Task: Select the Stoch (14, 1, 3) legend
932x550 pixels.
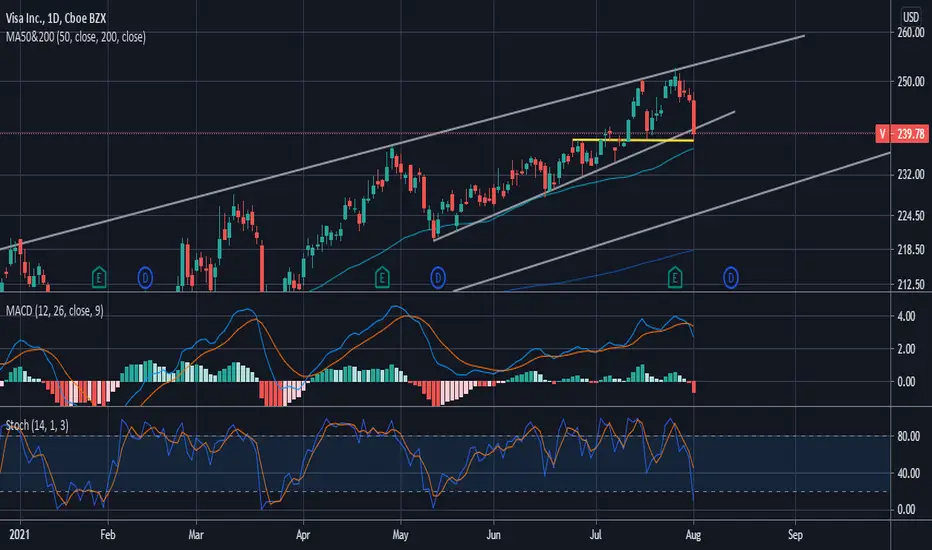Action: [37, 425]
